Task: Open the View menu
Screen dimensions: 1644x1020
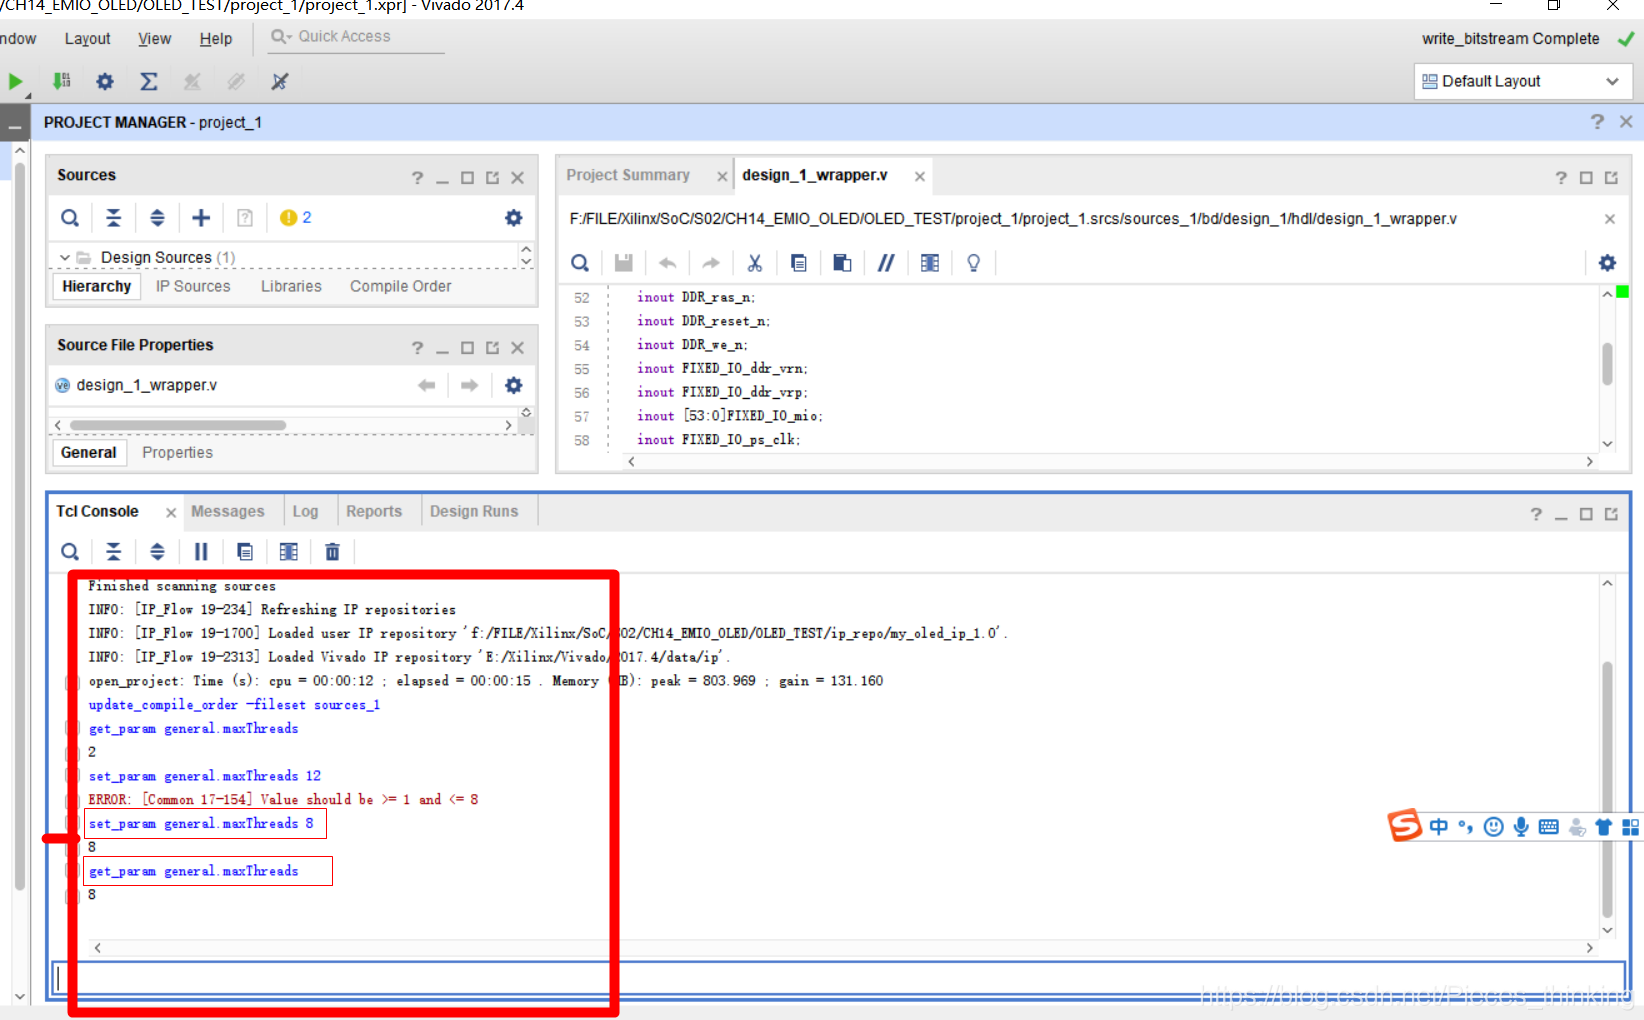Action: [154, 39]
